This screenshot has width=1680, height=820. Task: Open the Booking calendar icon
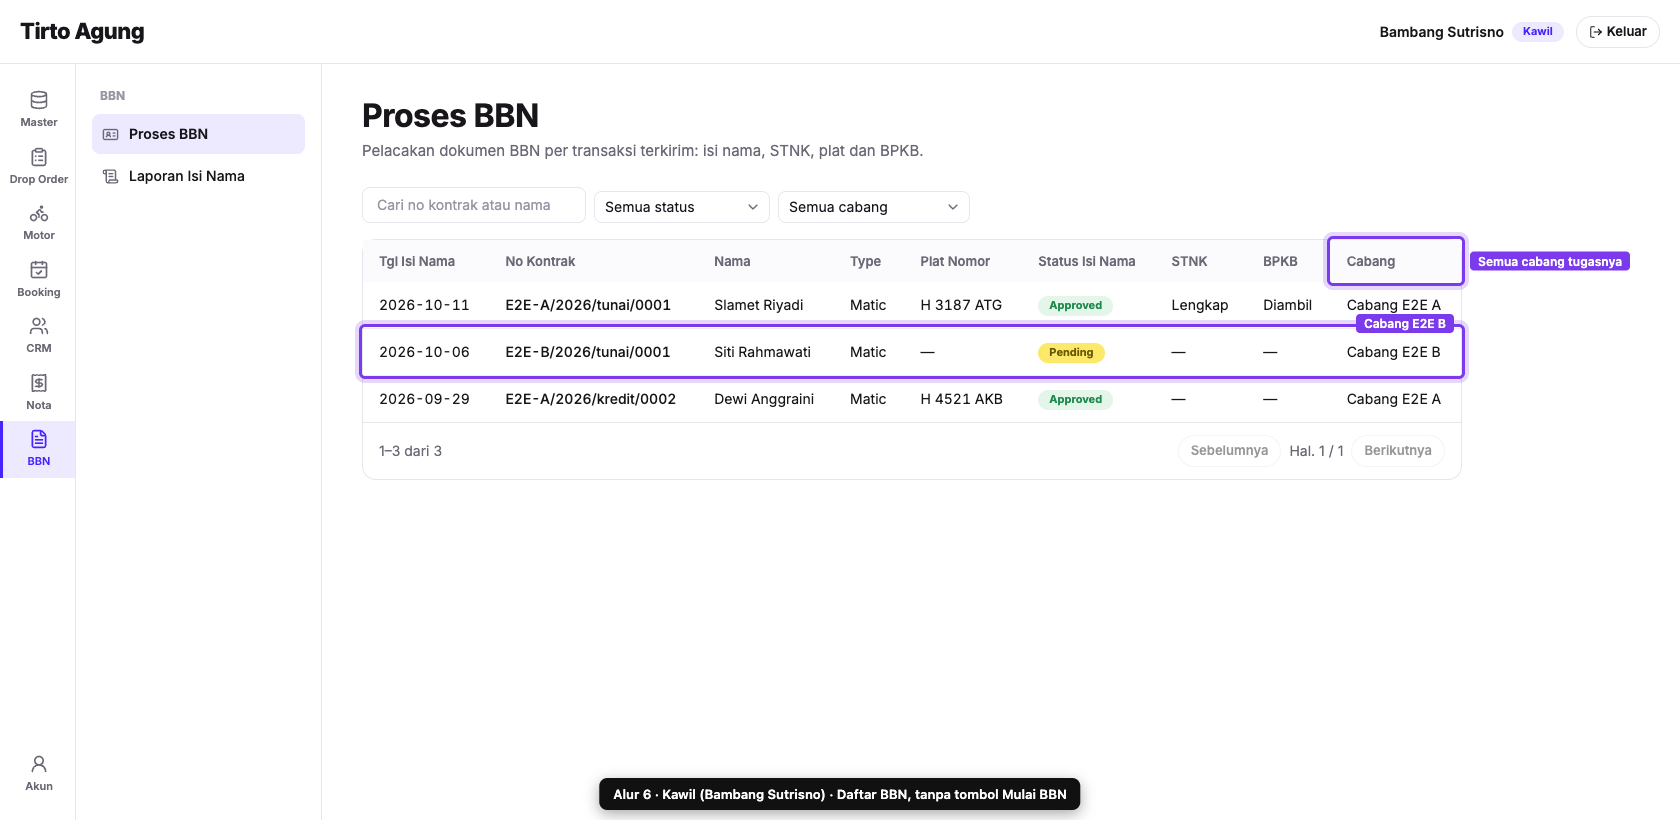(39, 270)
